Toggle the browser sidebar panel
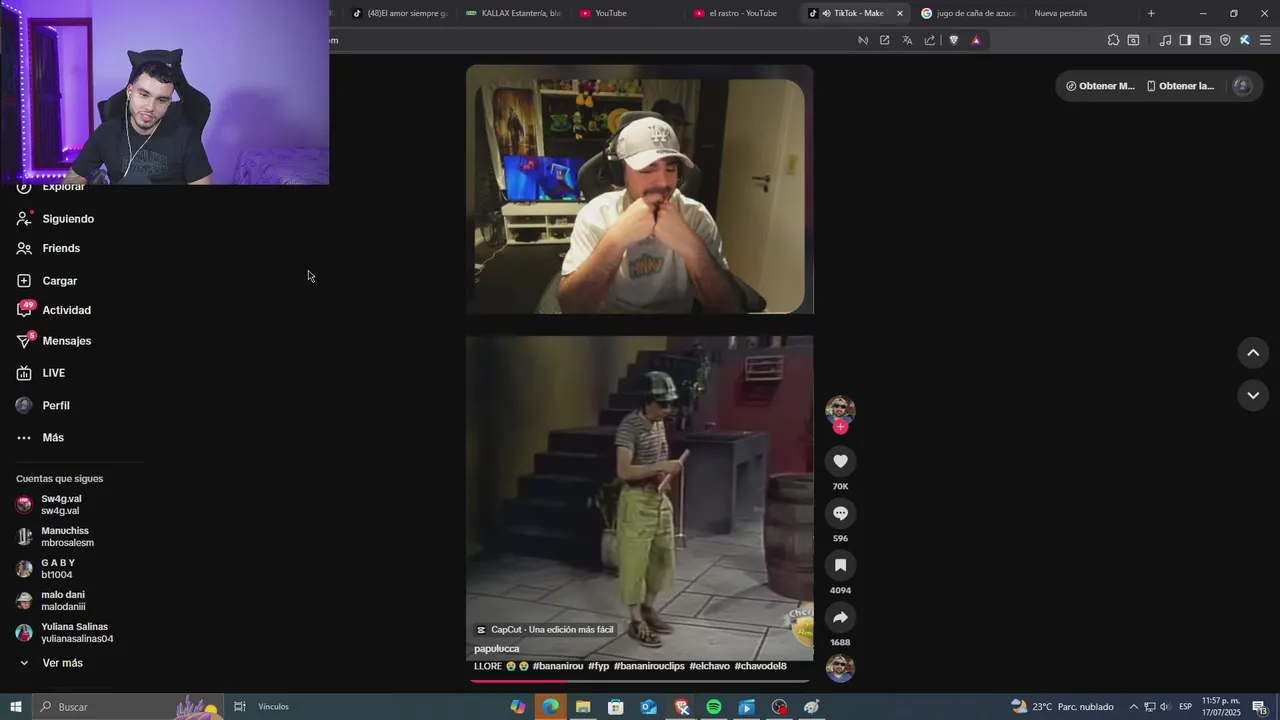Viewport: 1280px width, 720px height. [1185, 40]
